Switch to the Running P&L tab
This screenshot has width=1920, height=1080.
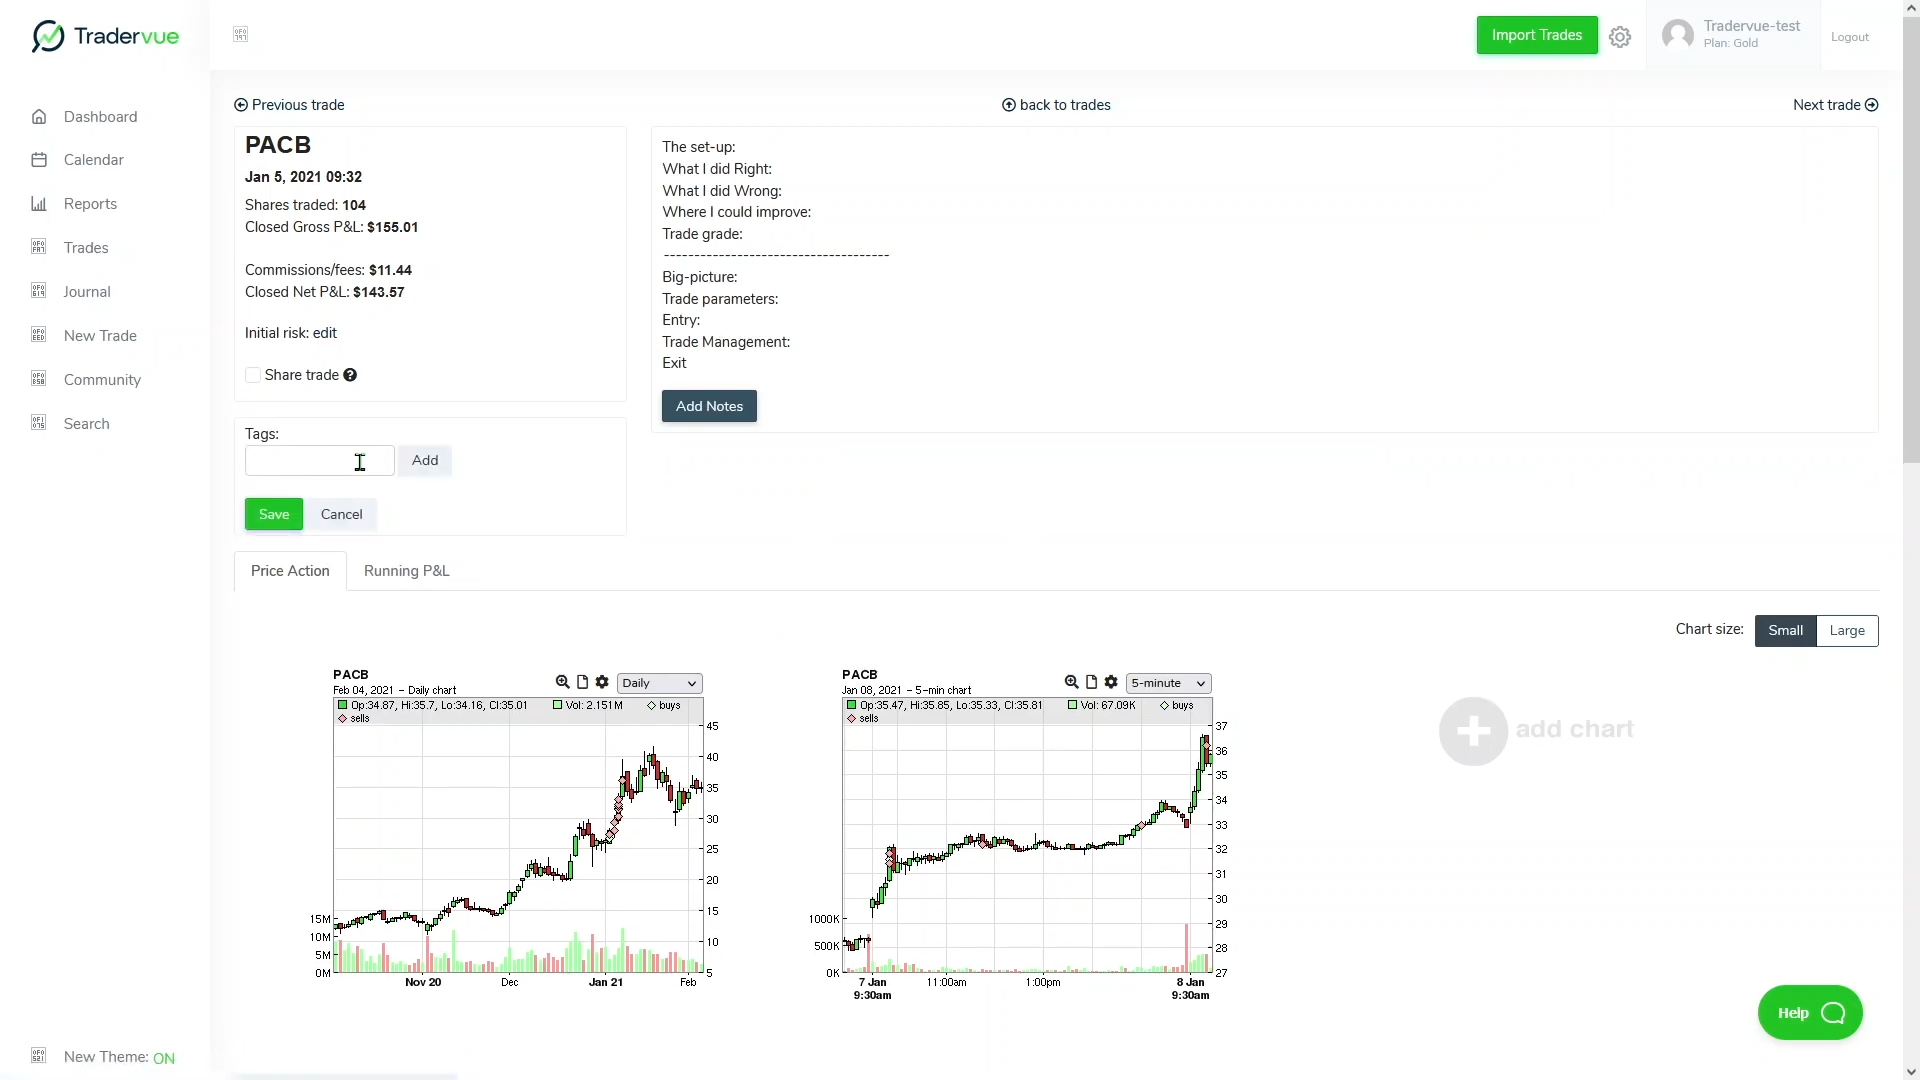(406, 571)
